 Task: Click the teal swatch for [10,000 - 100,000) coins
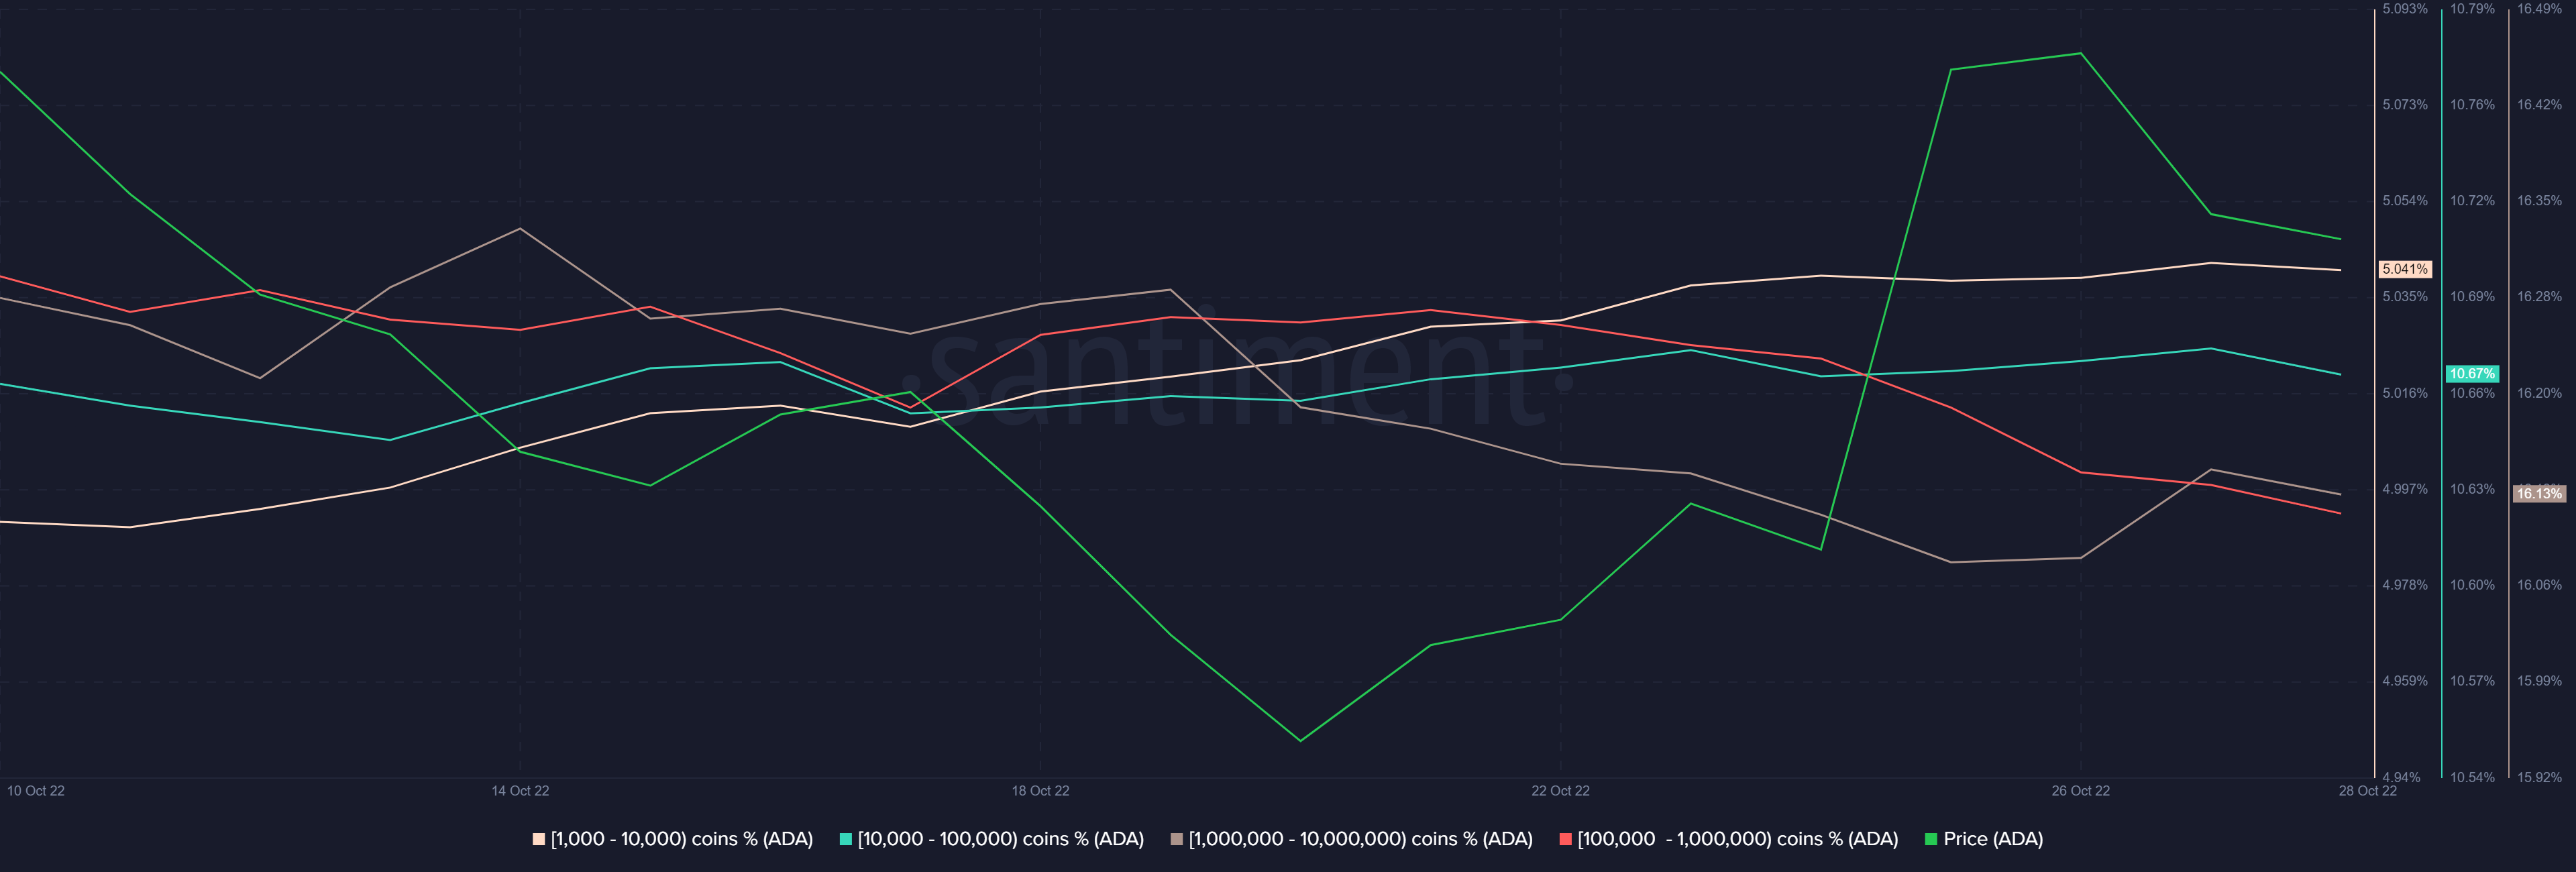pyautogui.click(x=846, y=839)
